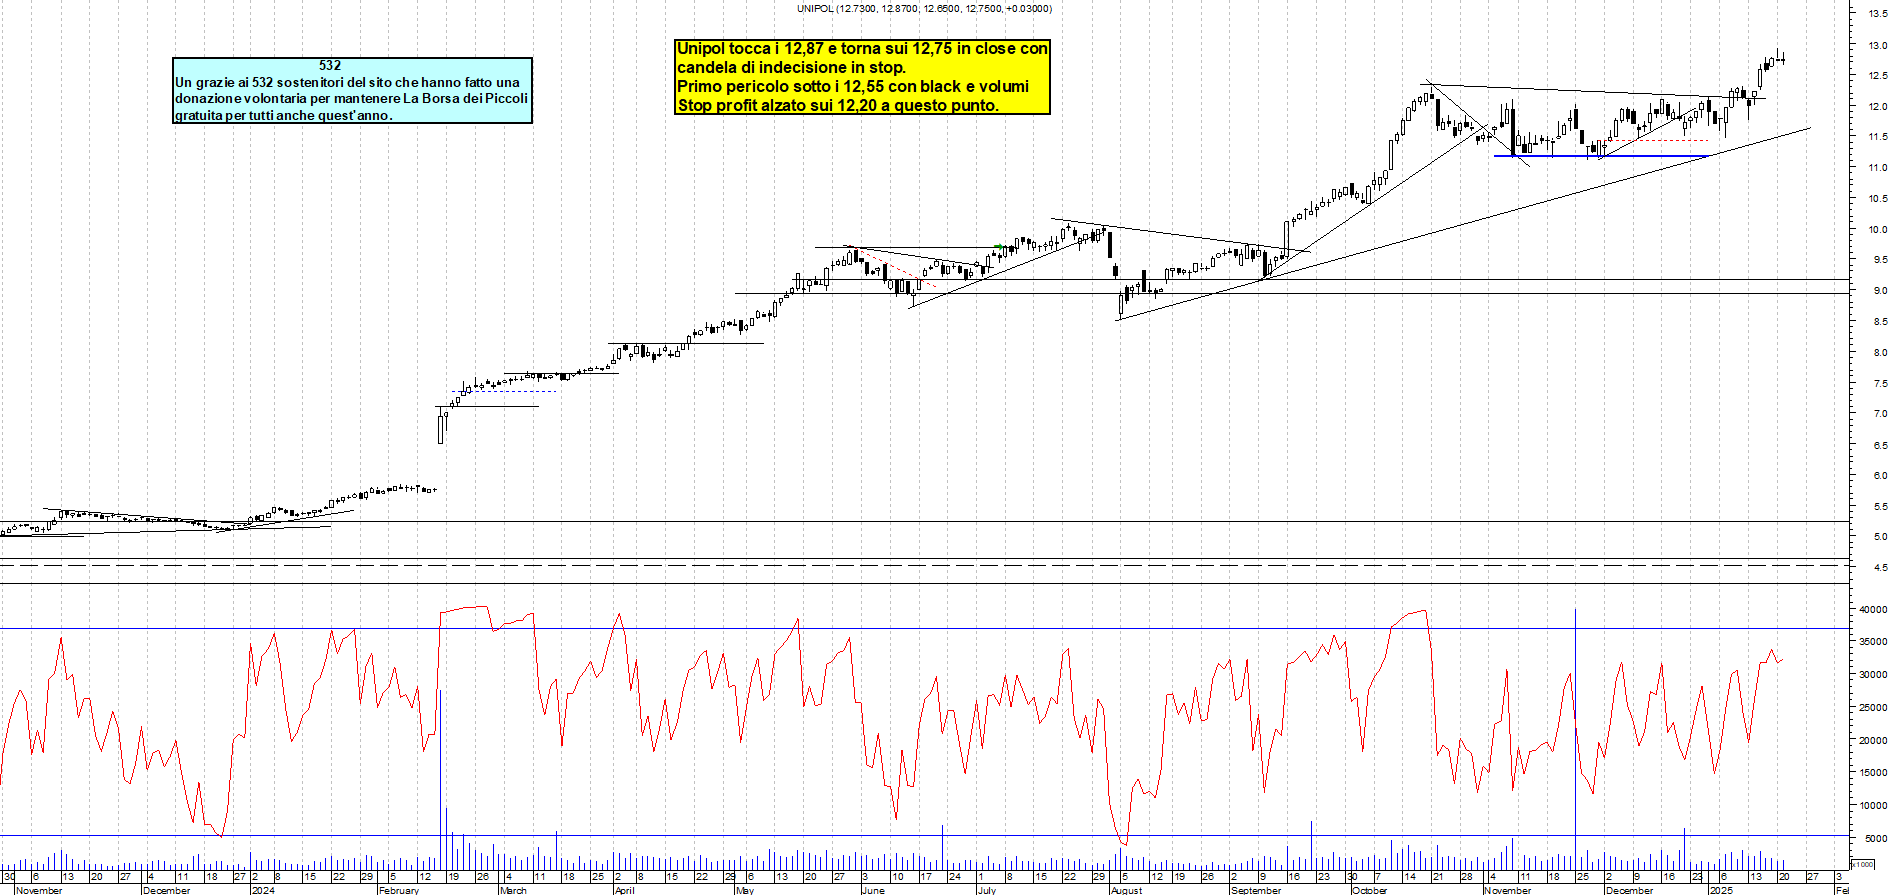This screenshot has height=895, width=1890.
Task: Click the 'May' month label
Action: 745,890
